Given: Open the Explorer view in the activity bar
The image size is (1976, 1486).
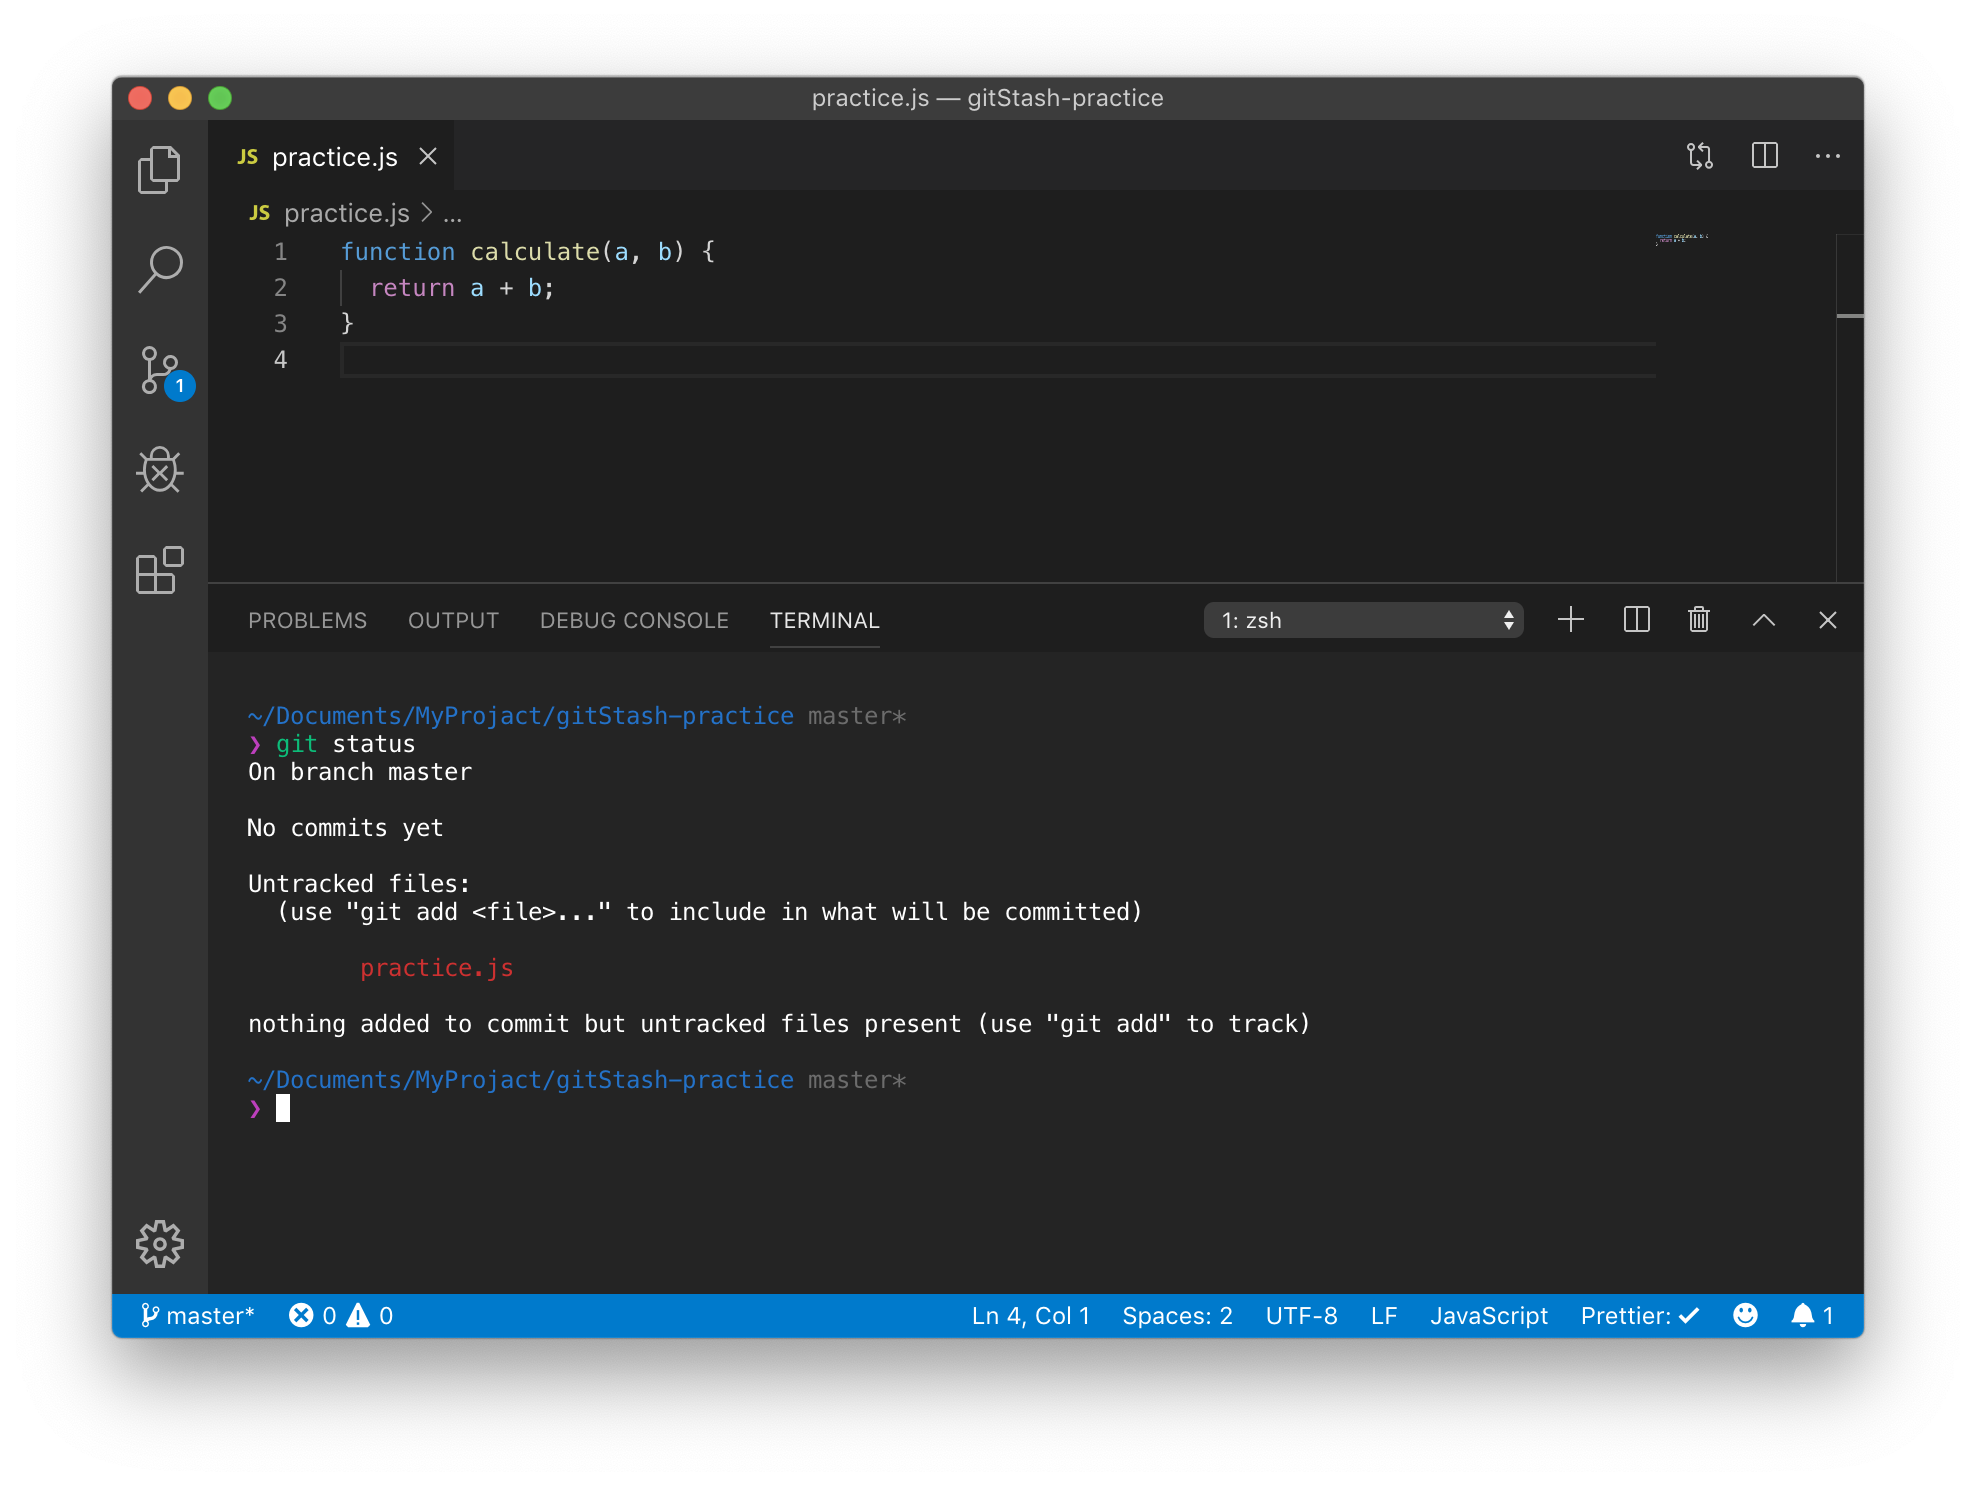Looking at the screenshot, I should (x=159, y=169).
